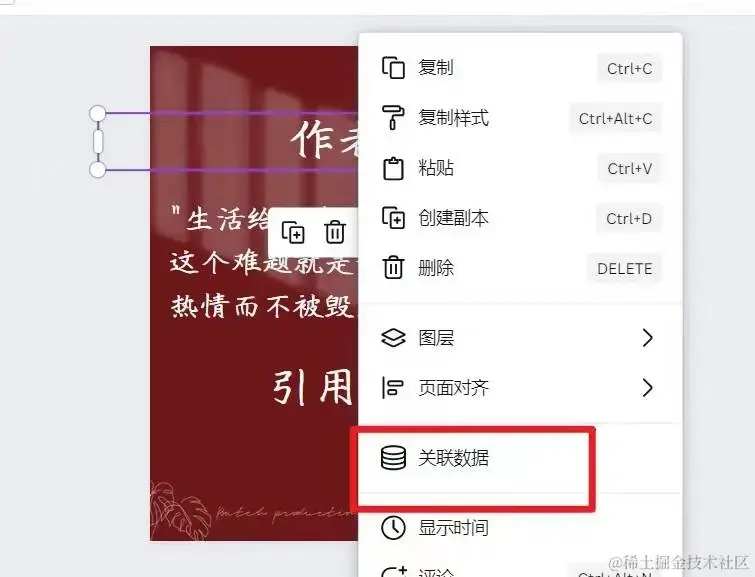
Task: Click the duplicate icon in floating toolbar
Action: tap(293, 233)
